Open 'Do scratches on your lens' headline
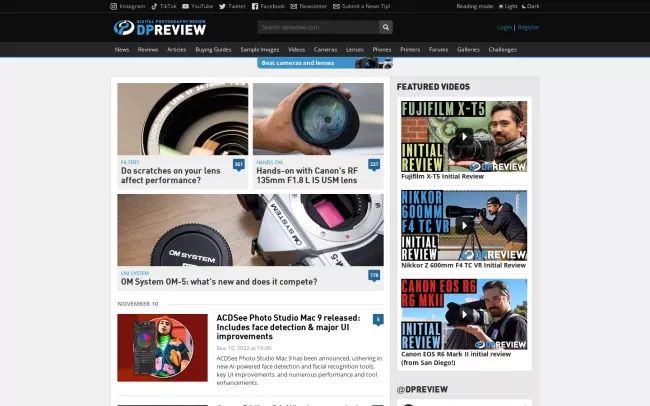 click(x=171, y=175)
